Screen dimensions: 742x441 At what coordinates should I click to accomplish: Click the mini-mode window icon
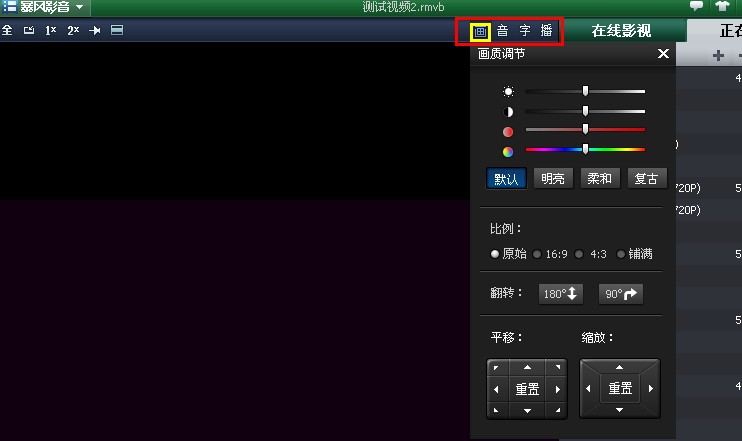[x=29, y=30]
